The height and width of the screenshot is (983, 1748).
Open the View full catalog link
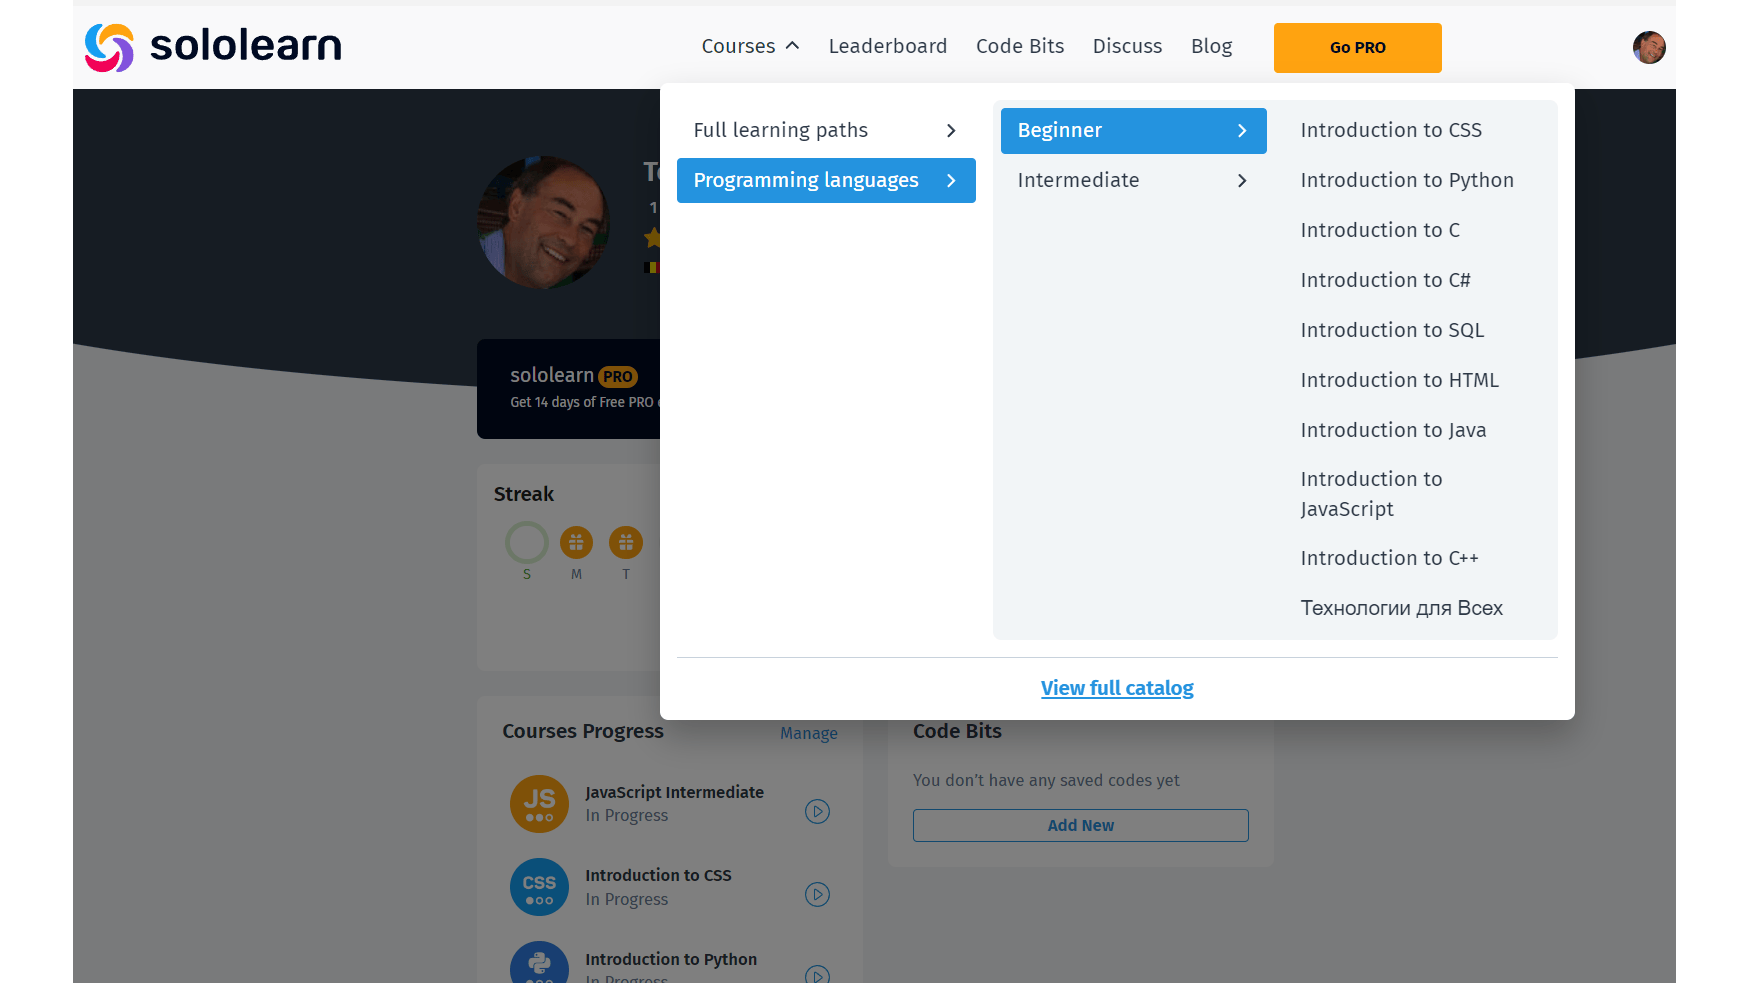point(1117,688)
